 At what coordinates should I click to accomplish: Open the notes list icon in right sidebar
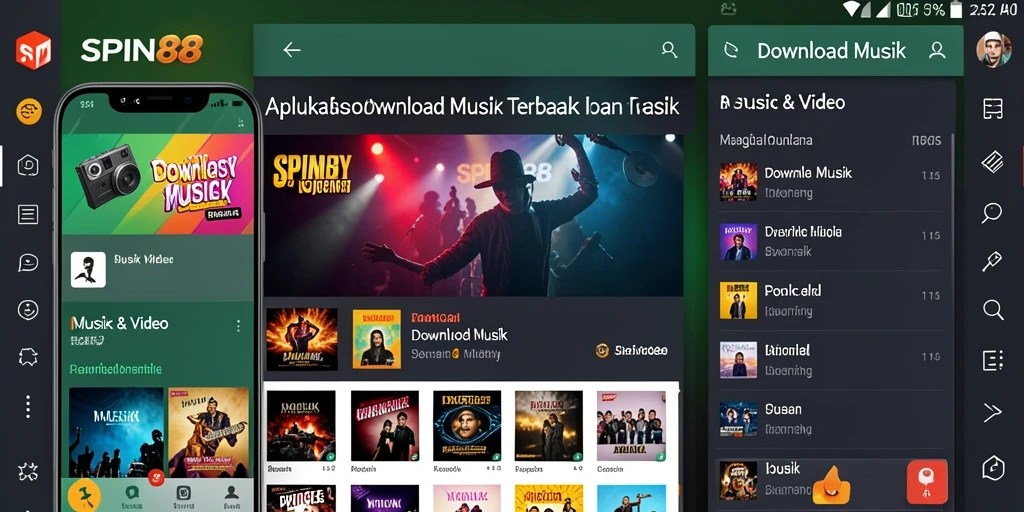(x=993, y=360)
